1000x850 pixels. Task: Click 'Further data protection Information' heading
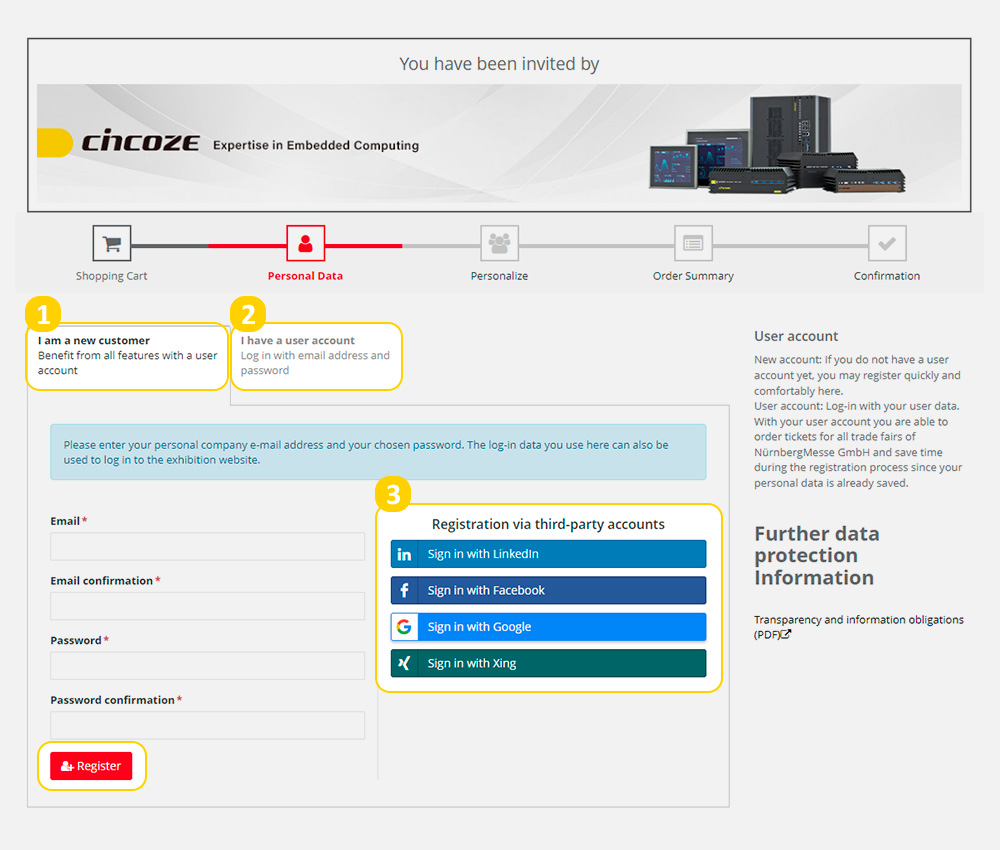817,555
